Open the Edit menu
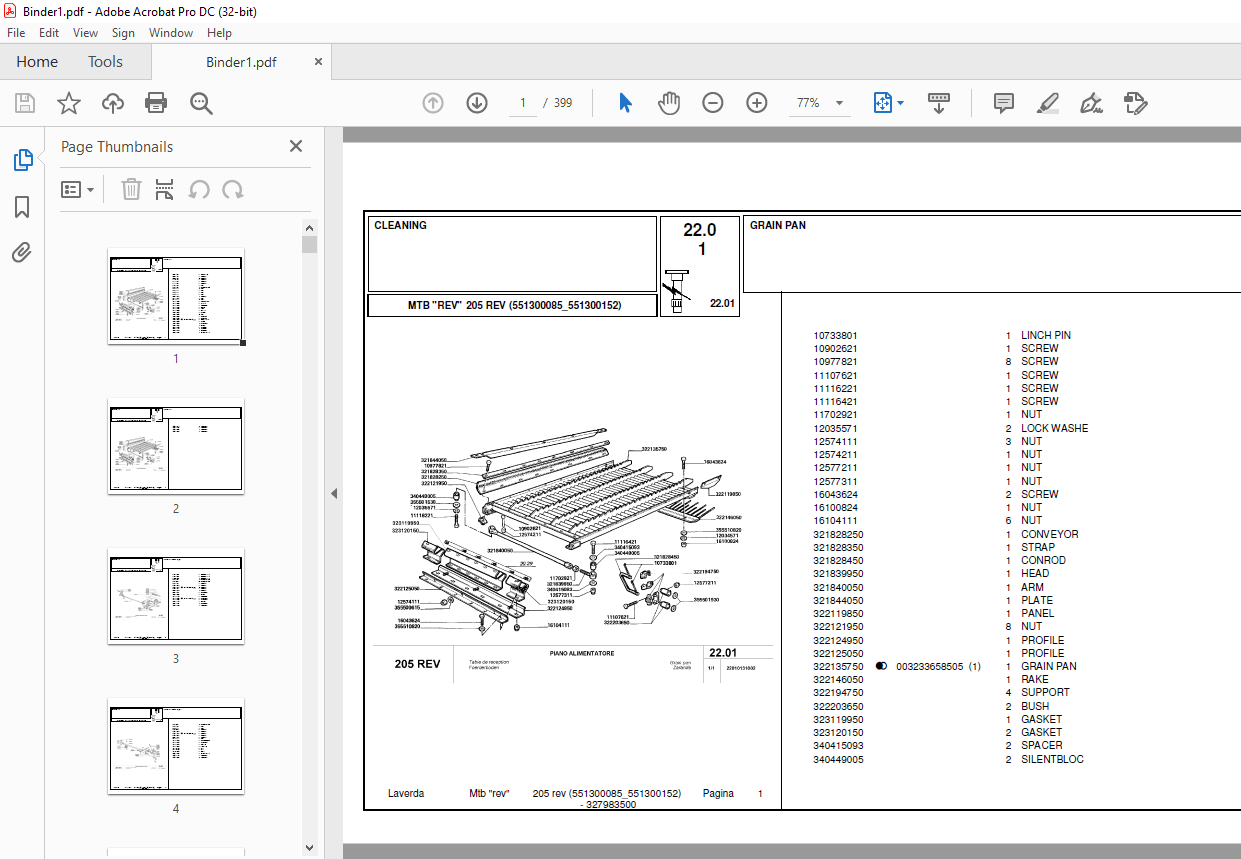Viewport: 1241px width, 859px height. click(x=49, y=33)
